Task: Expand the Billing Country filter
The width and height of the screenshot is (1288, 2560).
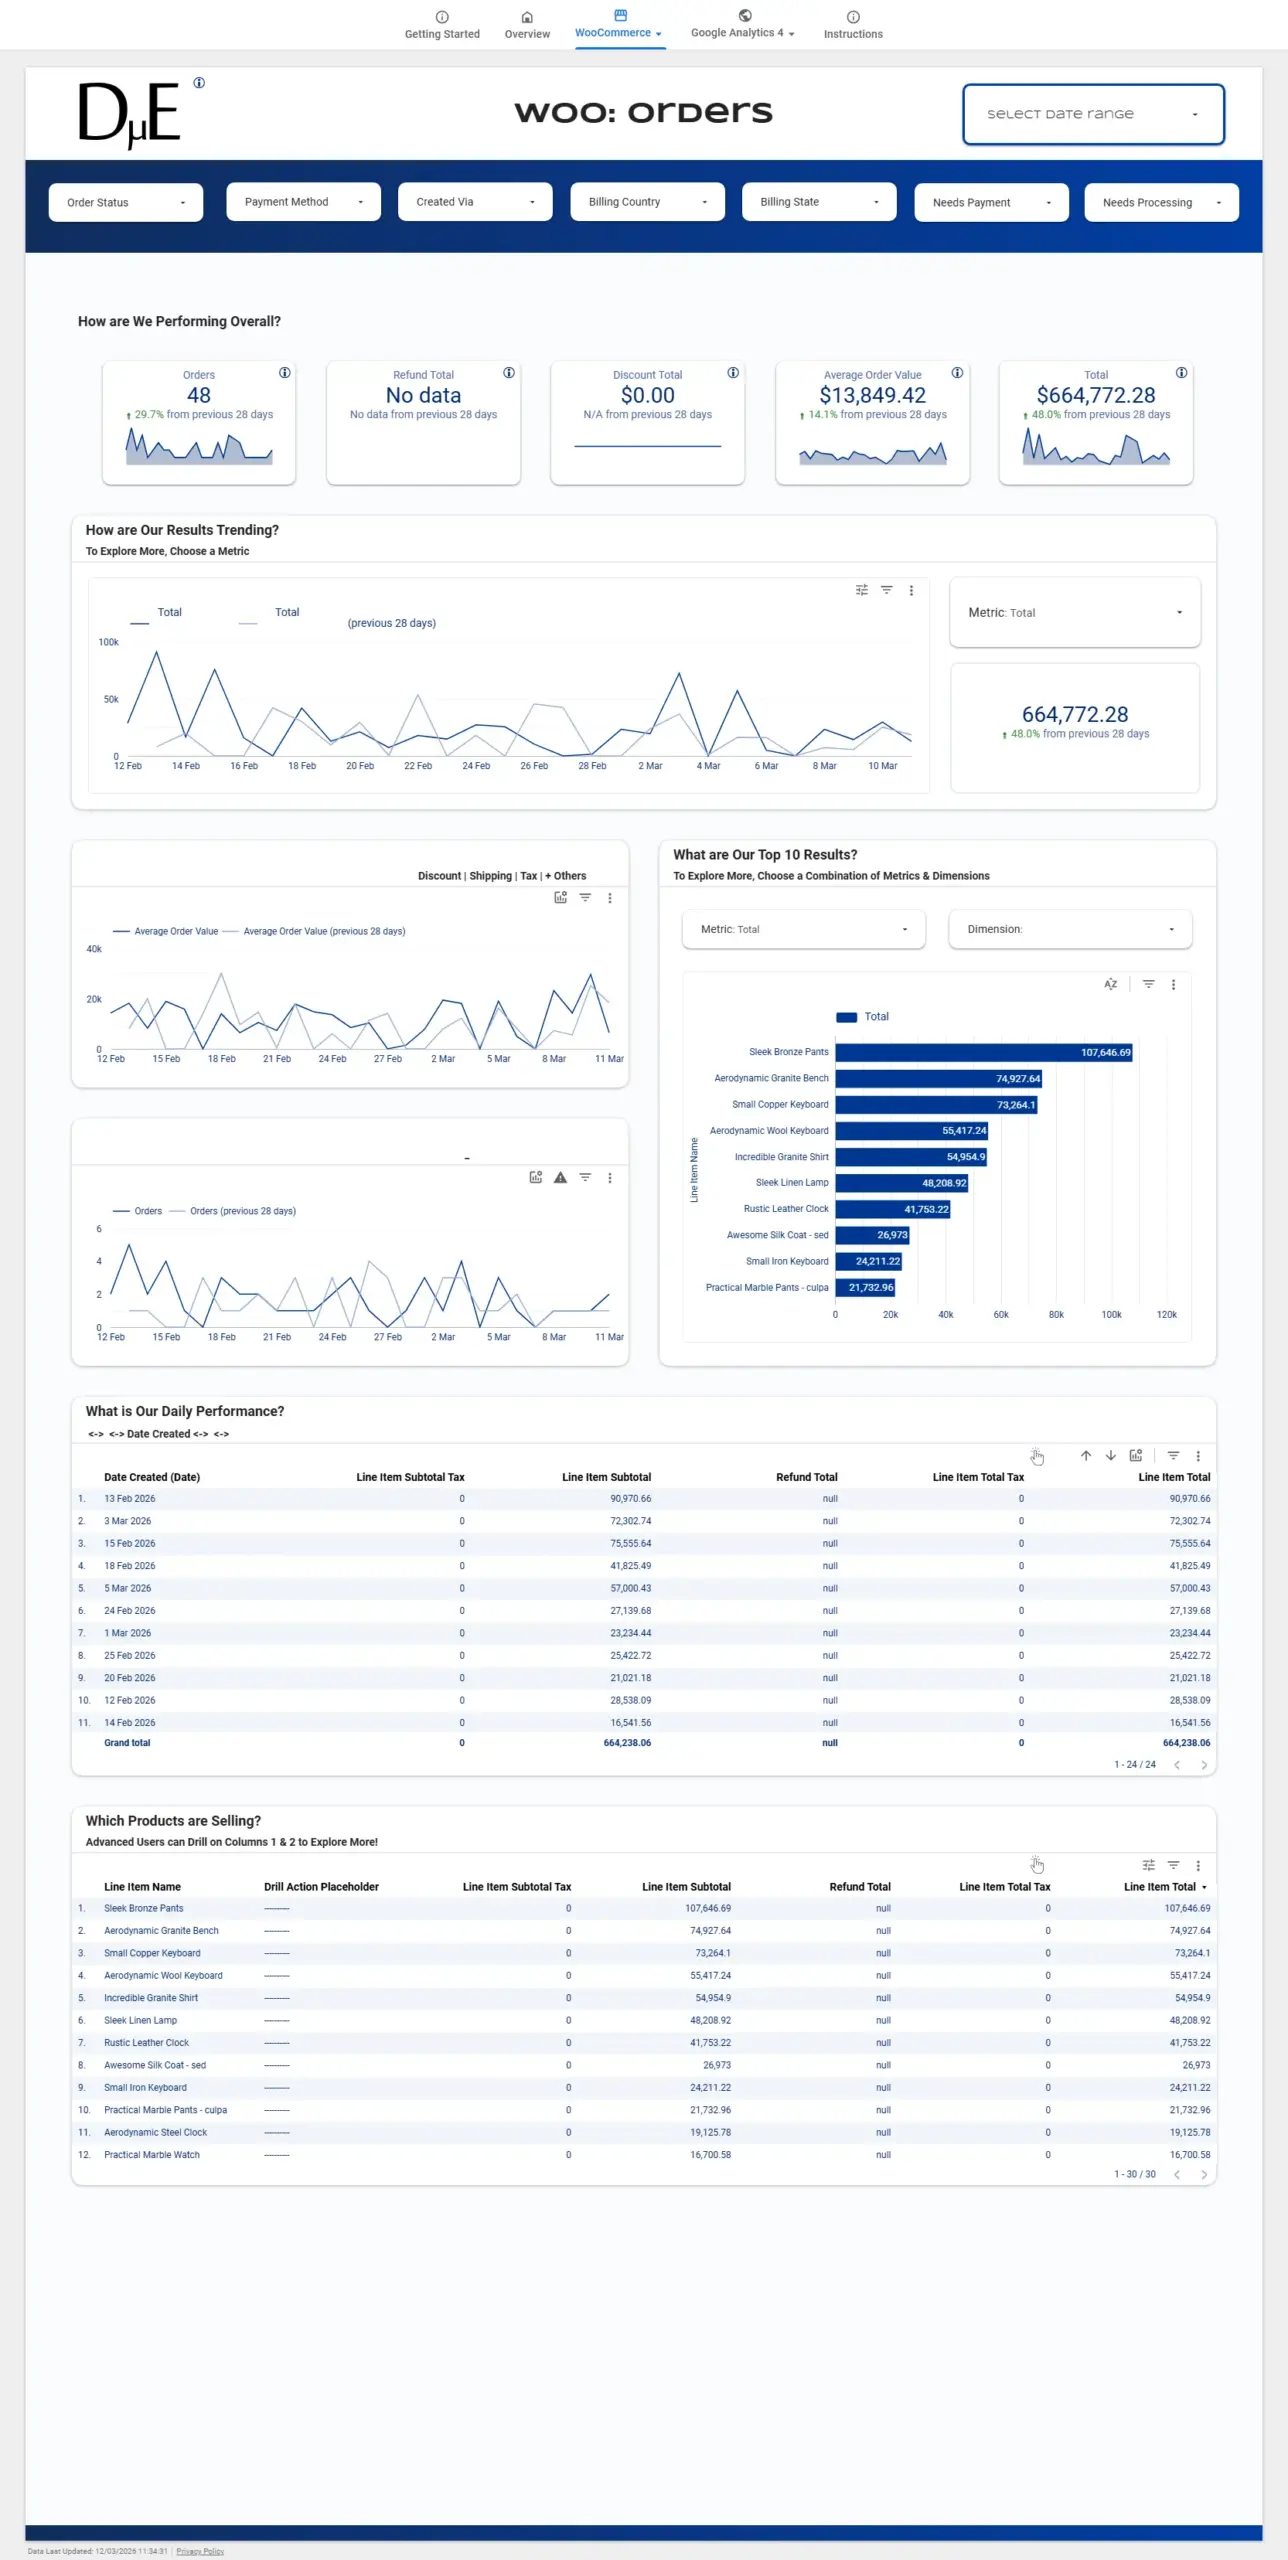Action: (x=647, y=202)
